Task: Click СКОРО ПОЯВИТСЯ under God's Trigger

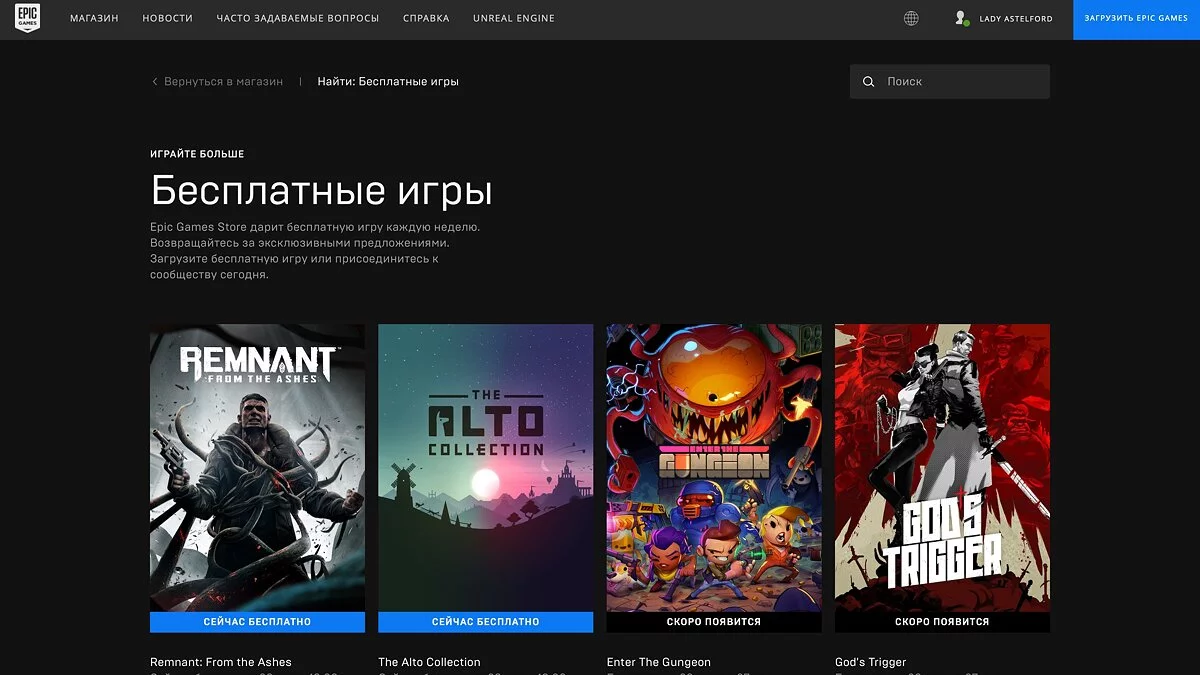Action: point(942,622)
